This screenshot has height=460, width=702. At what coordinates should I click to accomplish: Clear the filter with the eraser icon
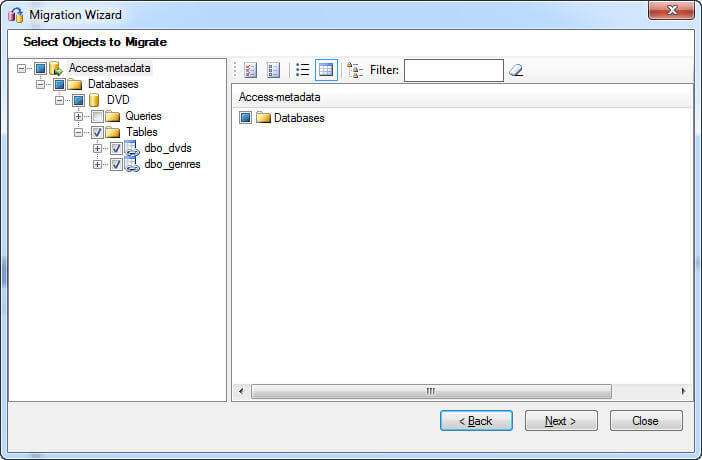516,70
